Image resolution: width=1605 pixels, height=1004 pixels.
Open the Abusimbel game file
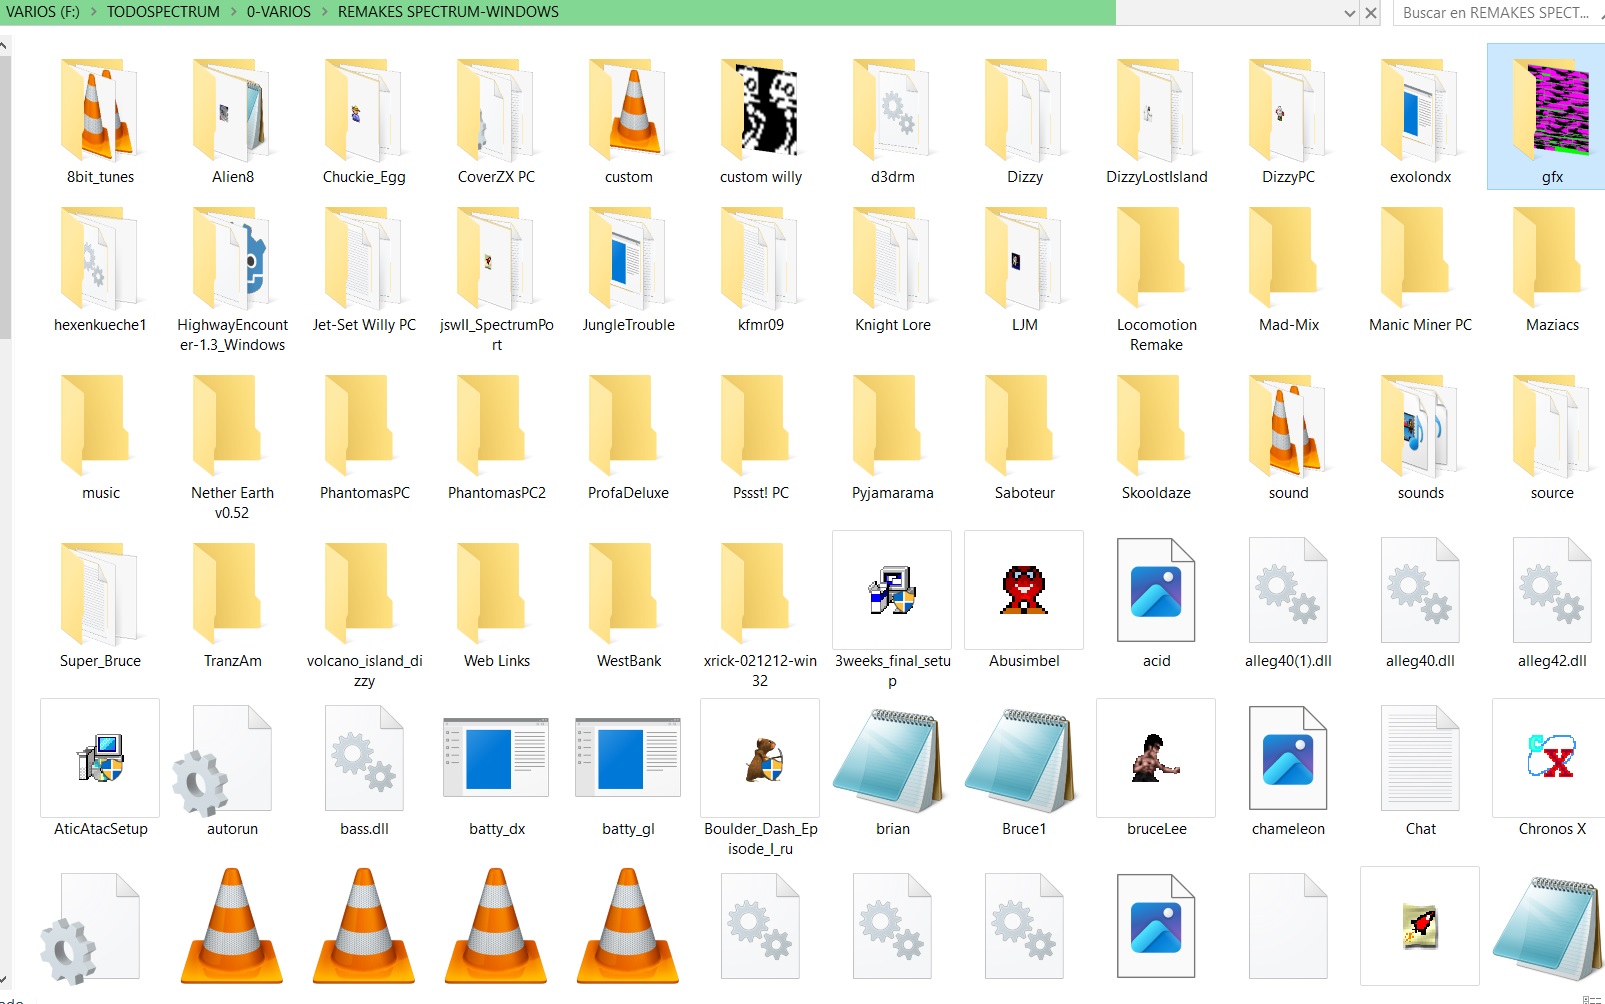tap(1023, 590)
